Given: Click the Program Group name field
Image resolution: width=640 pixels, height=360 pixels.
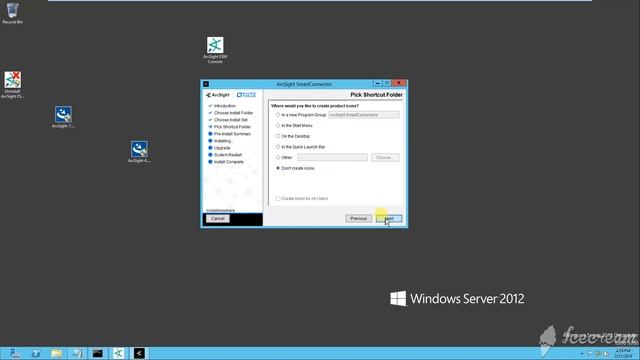Looking at the screenshot, I should pos(364,115).
